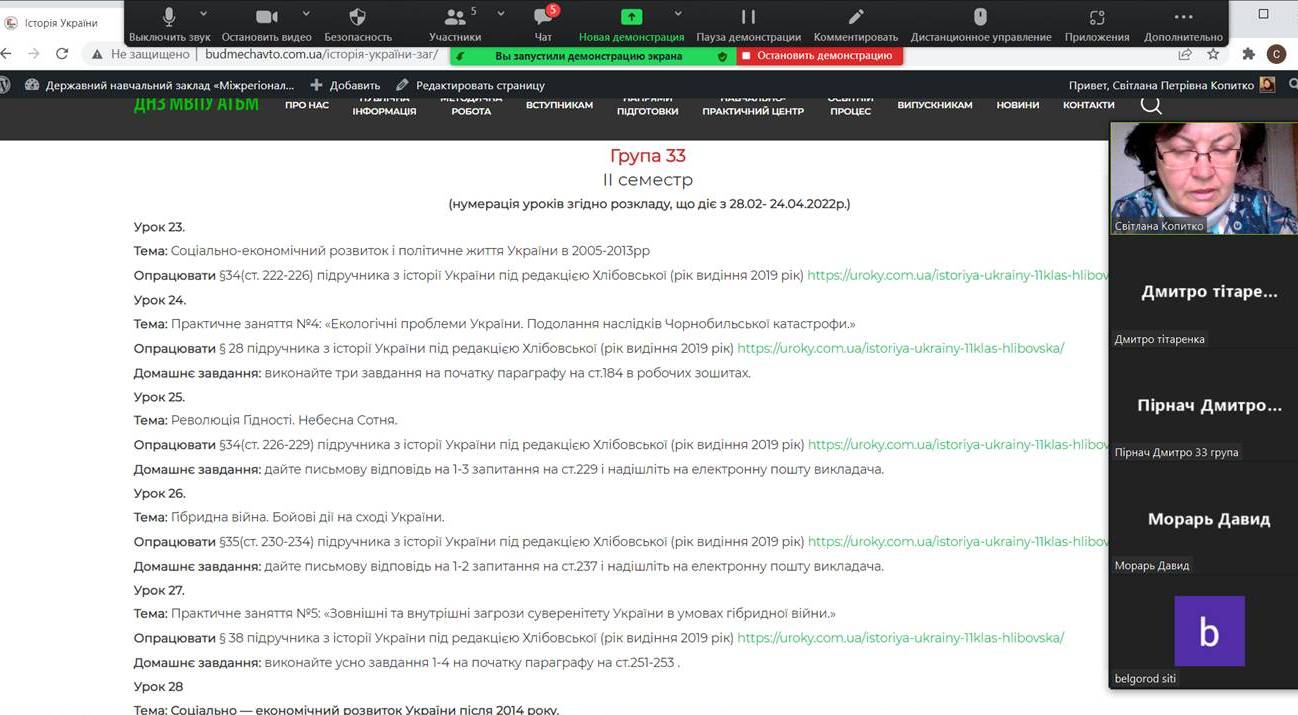Go forward in browser history
The height and width of the screenshot is (715, 1298).
[x=35, y=55]
